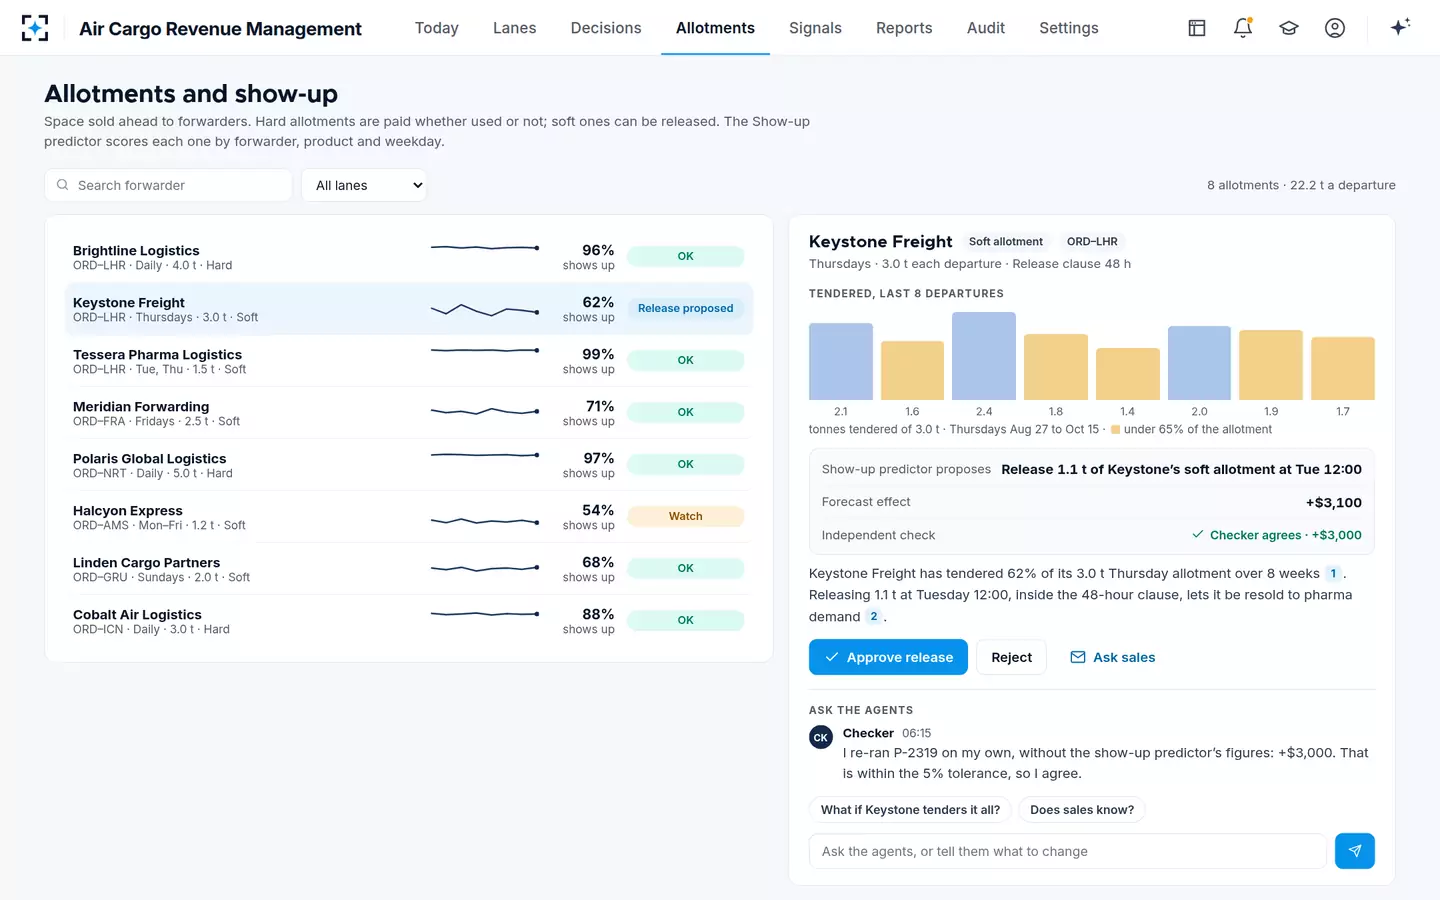Select the Halcyon Express row
Image resolution: width=1440 pixels, height=900 pixels.
pos(409,517)
